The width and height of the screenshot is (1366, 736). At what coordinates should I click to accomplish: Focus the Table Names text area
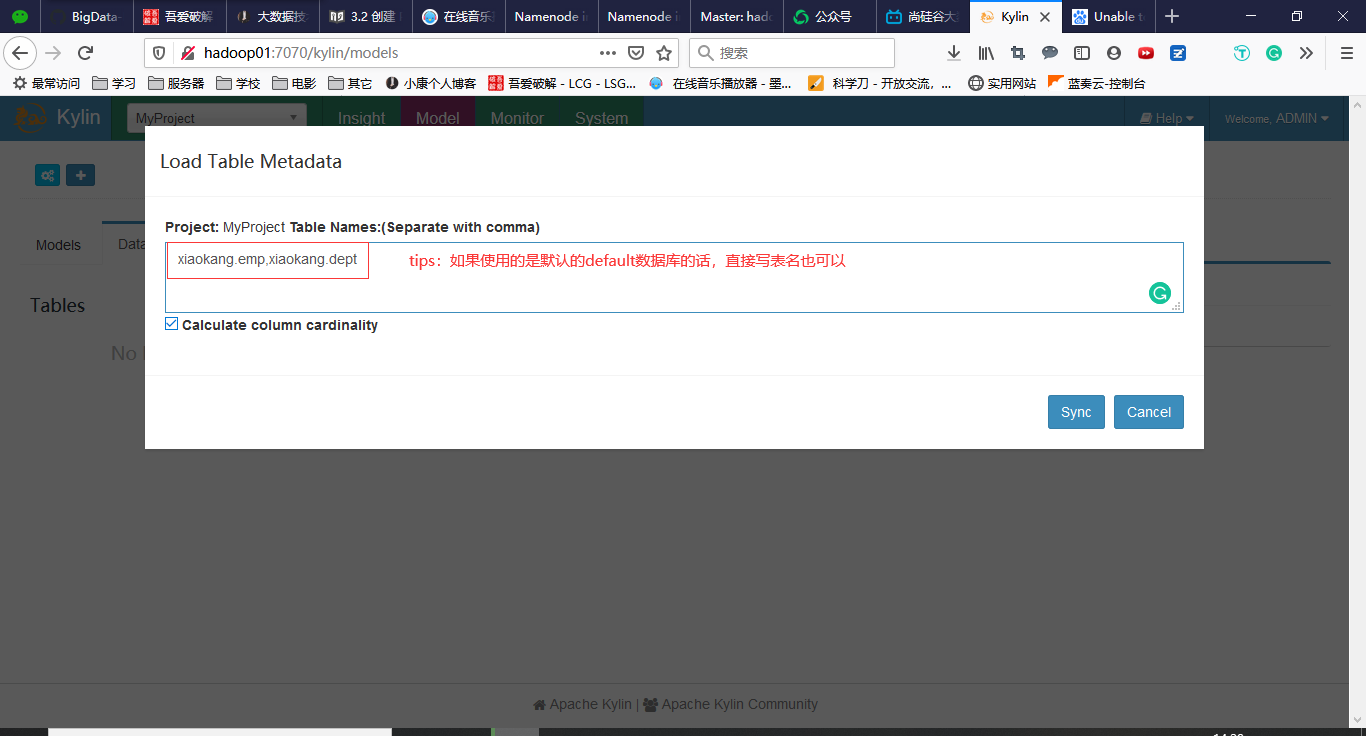click(x=674, y=277)
